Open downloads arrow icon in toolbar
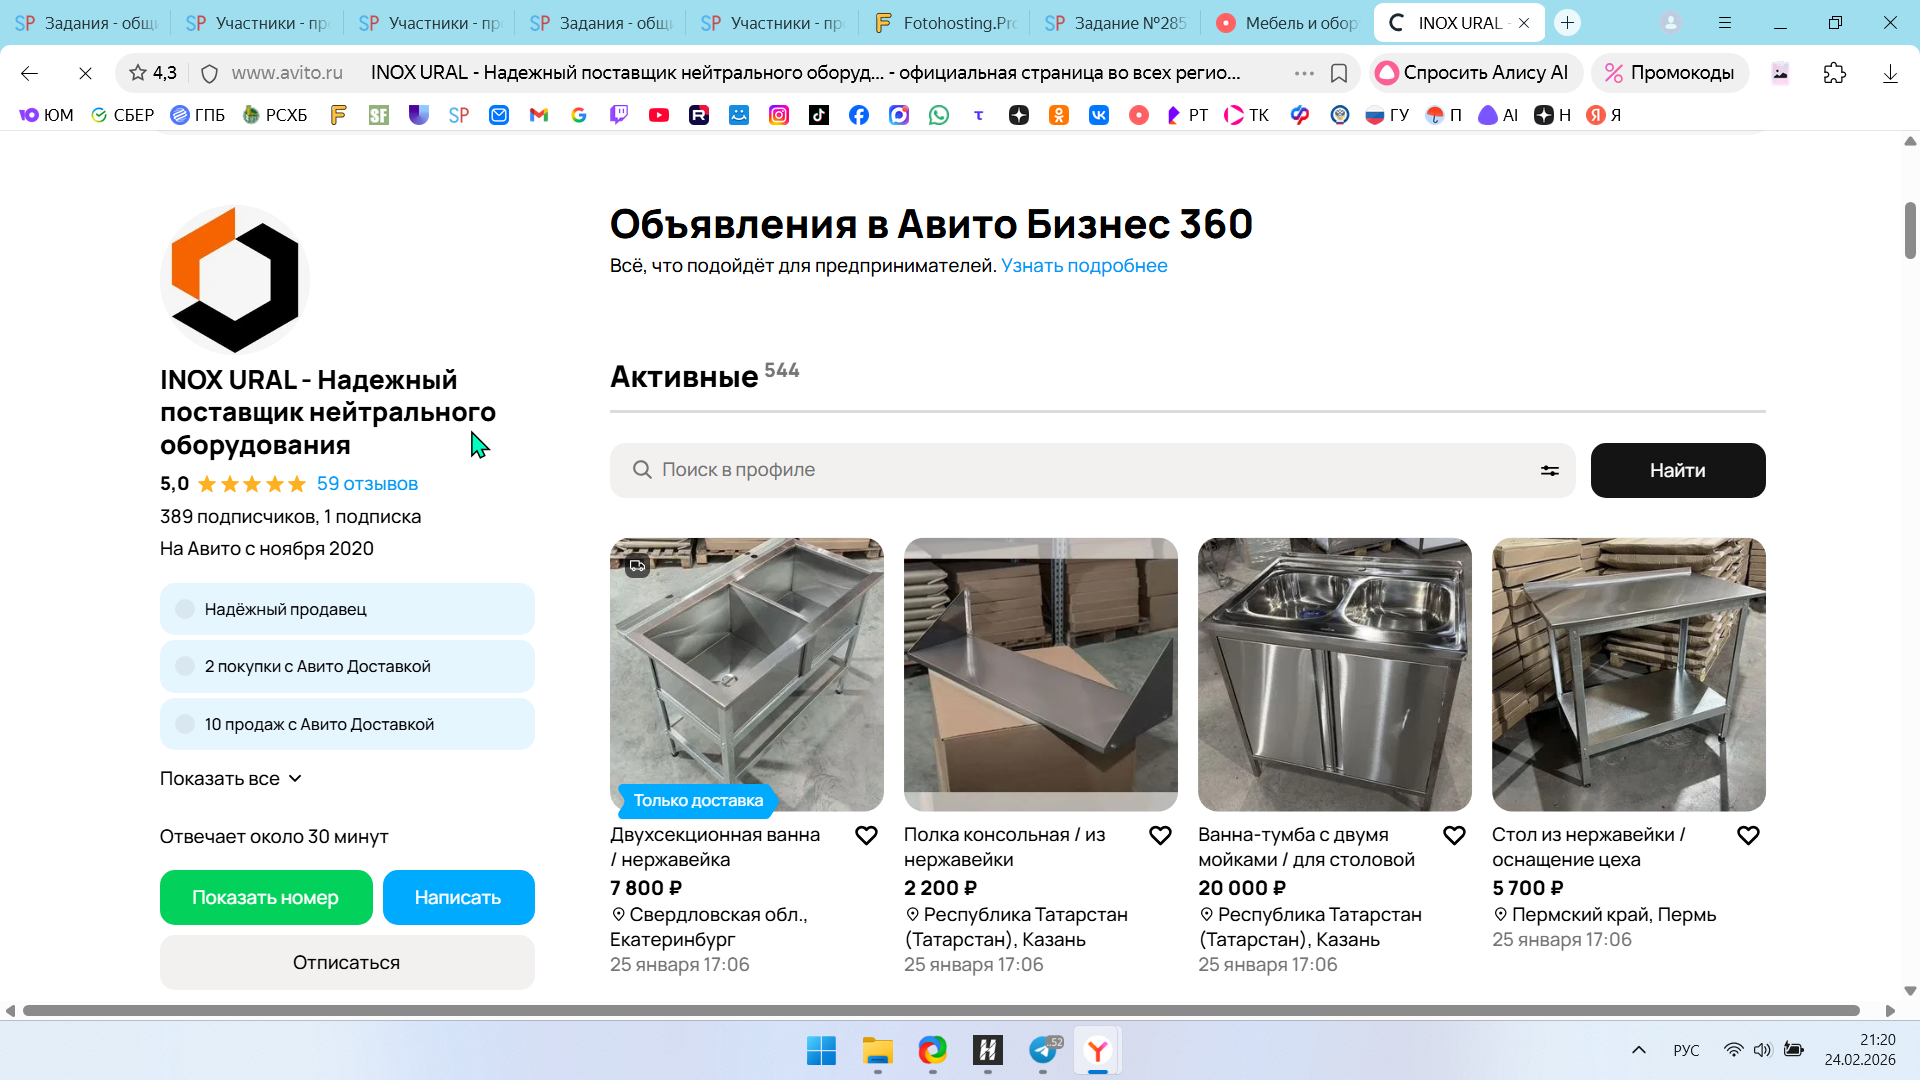The image size is (1920, 1080). [1889, 73]
